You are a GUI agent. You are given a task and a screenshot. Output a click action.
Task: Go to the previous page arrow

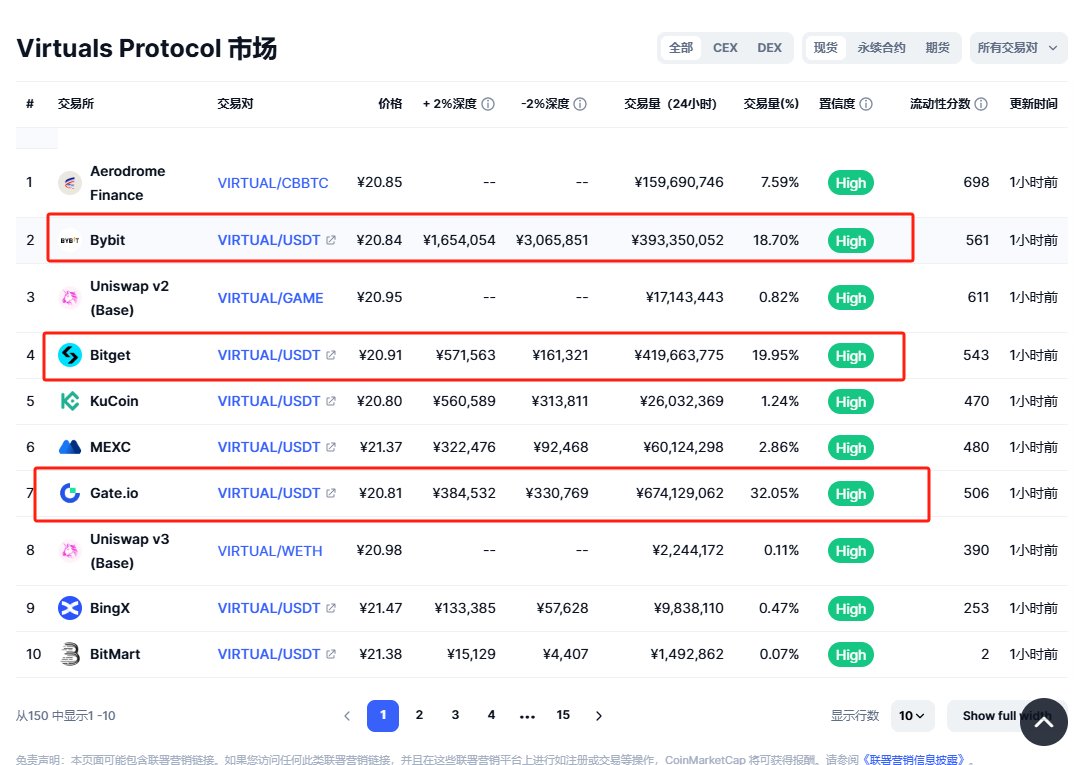(x=347, y=716)
